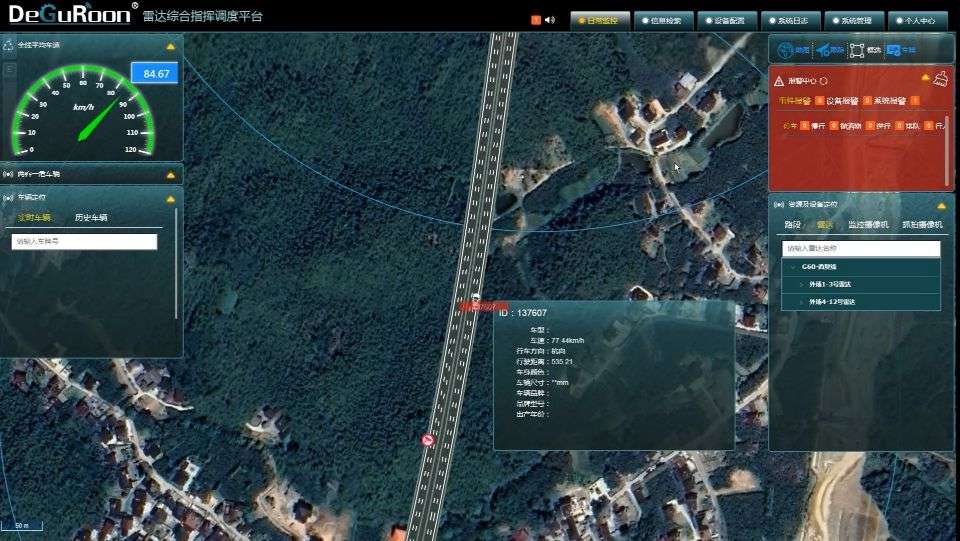Click the second left panel signal icon
The image size is (960, 541).
[x=8, y=174]
